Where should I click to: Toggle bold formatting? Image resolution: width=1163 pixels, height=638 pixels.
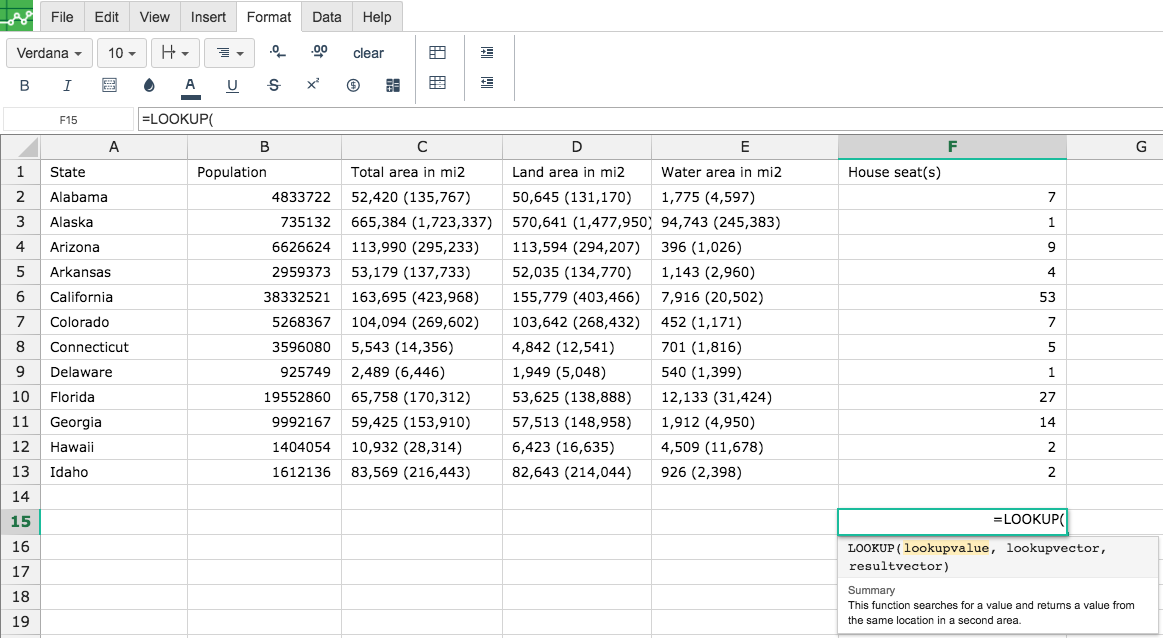(x=25, y=85)
